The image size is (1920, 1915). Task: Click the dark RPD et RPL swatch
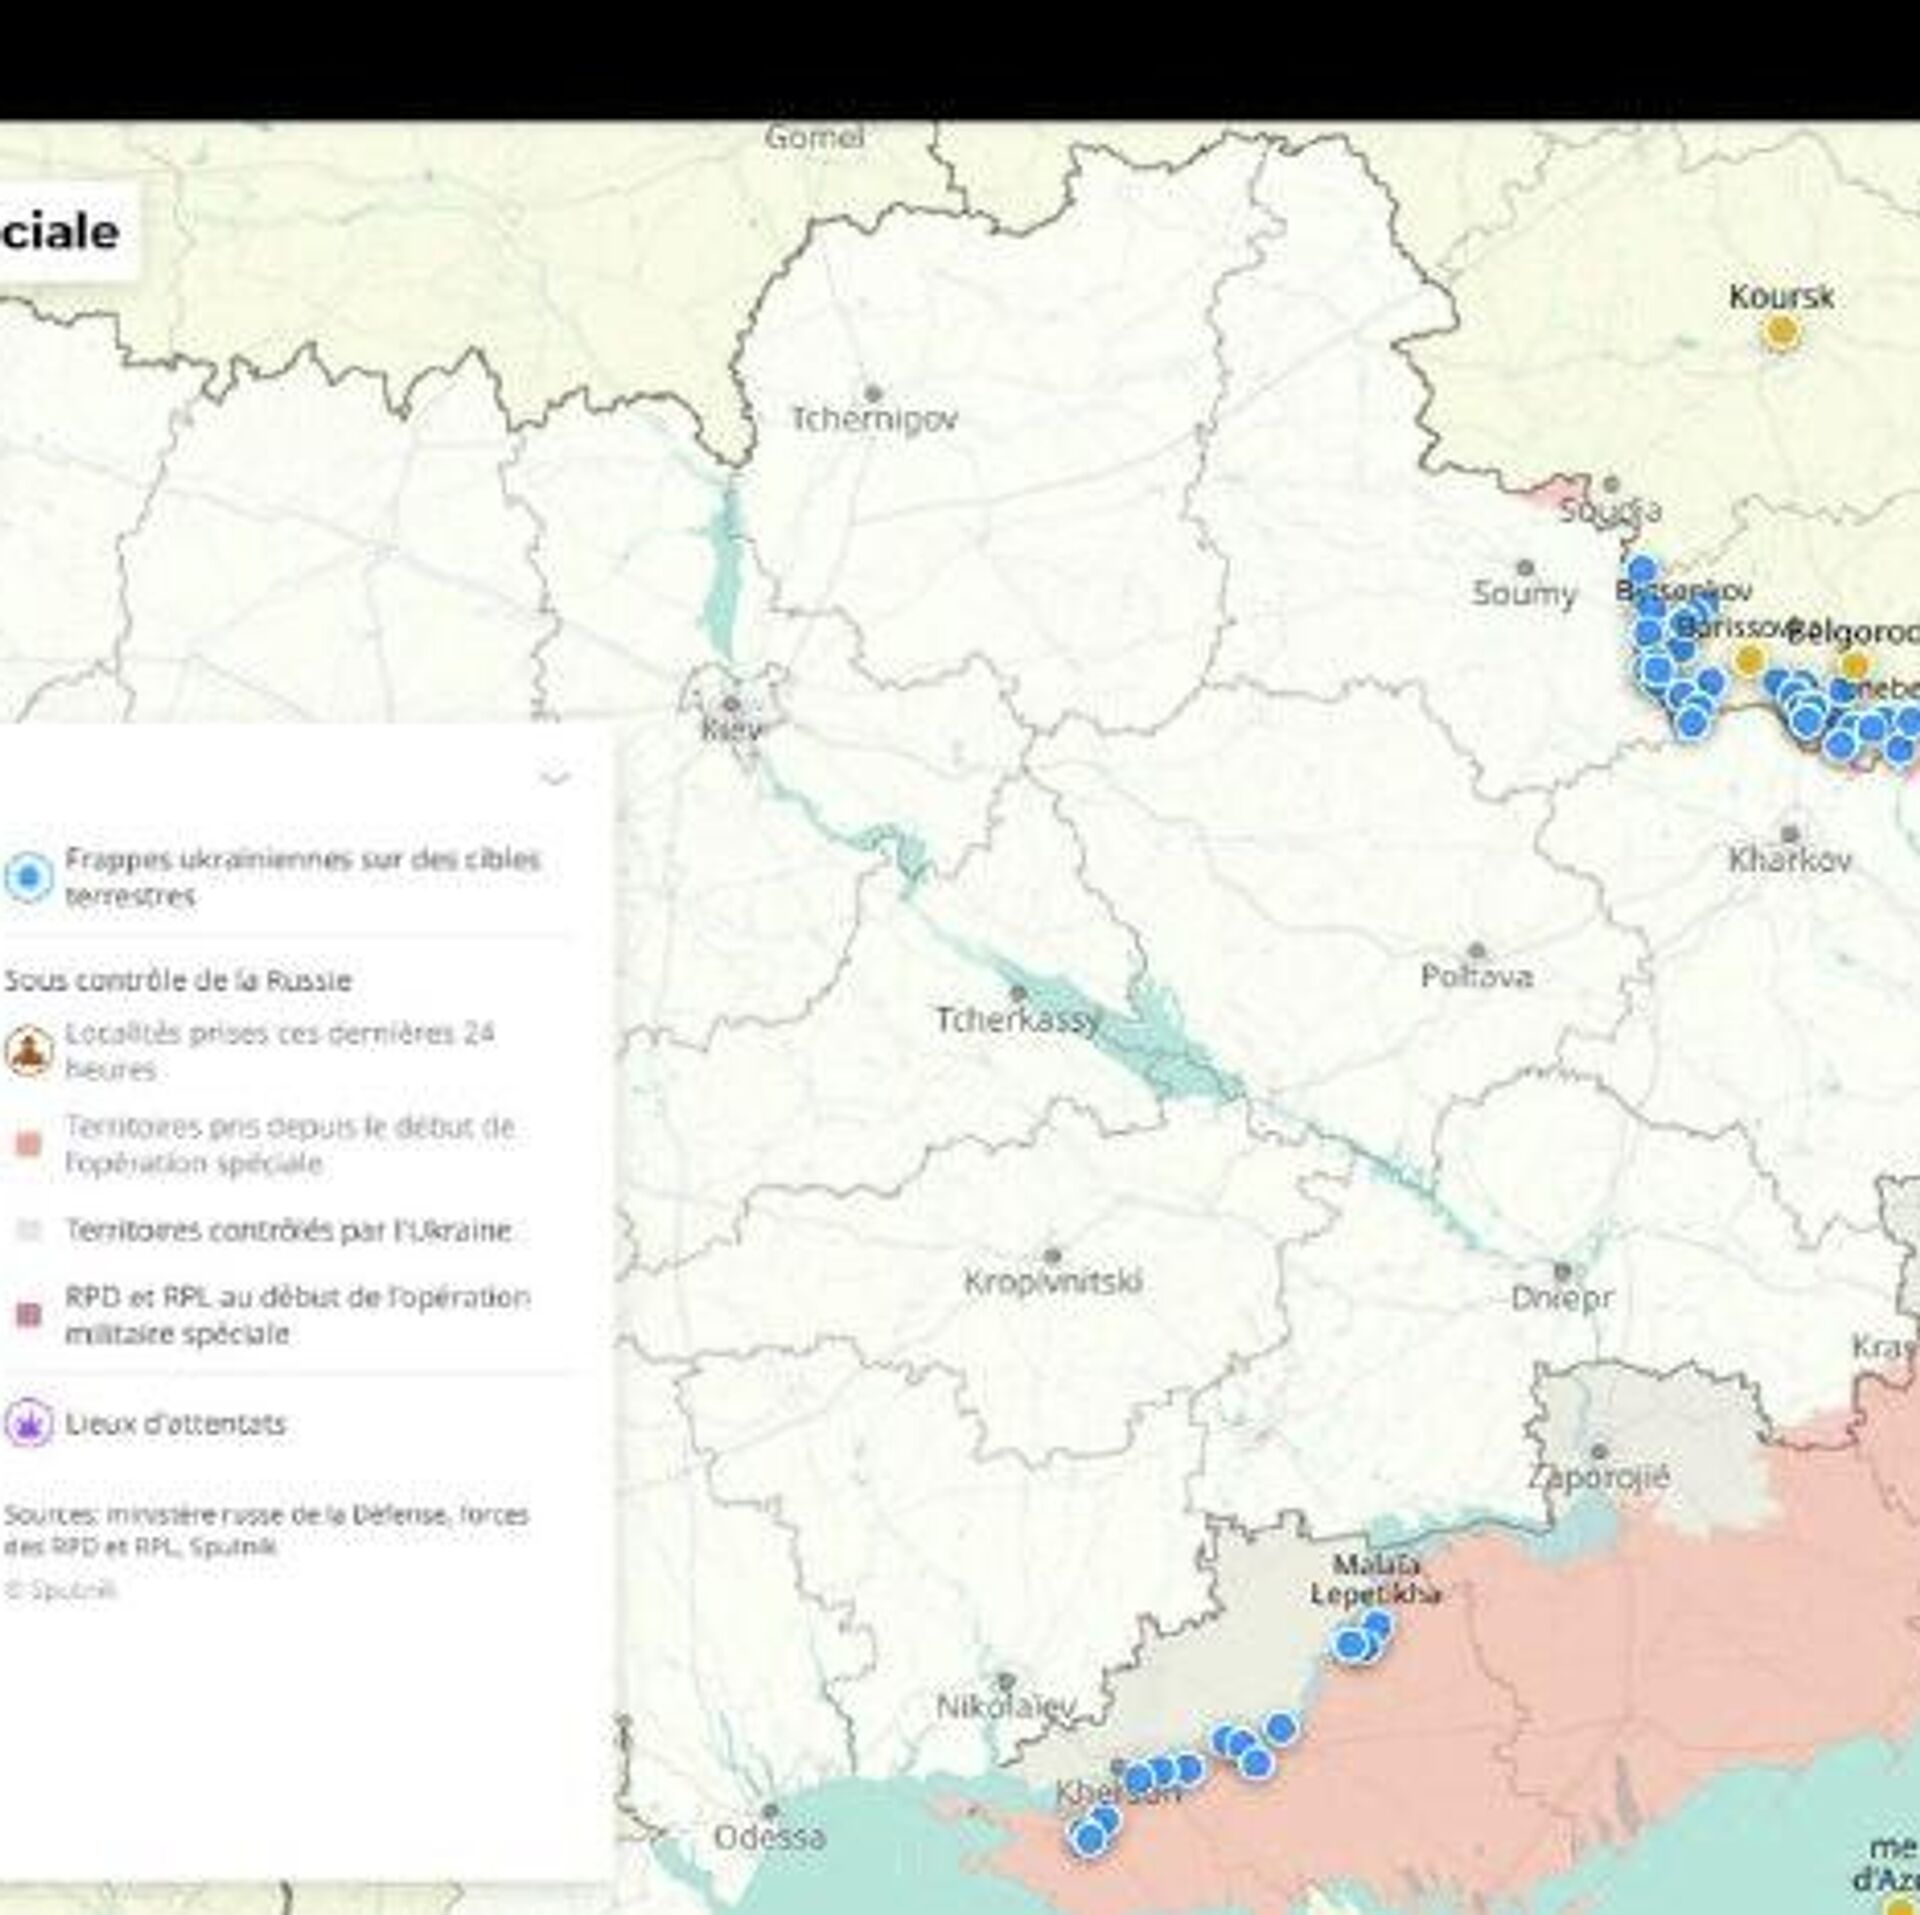[30, 1314]
